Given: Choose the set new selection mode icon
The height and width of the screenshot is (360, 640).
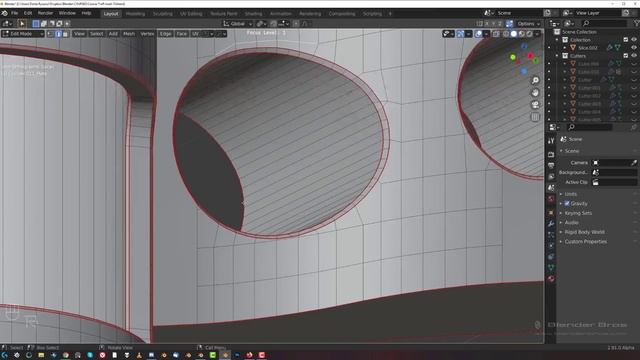Looking at the screenshot, I should [36, 24].
